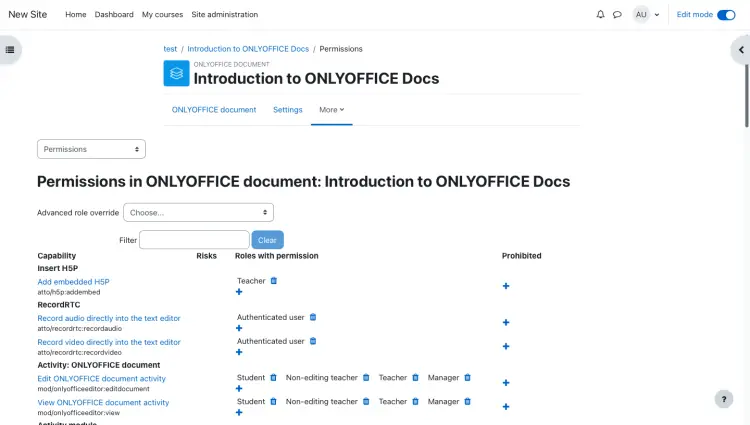Toggle Edit mode switch off
The image size is (750, 425).
pos(726,15)
